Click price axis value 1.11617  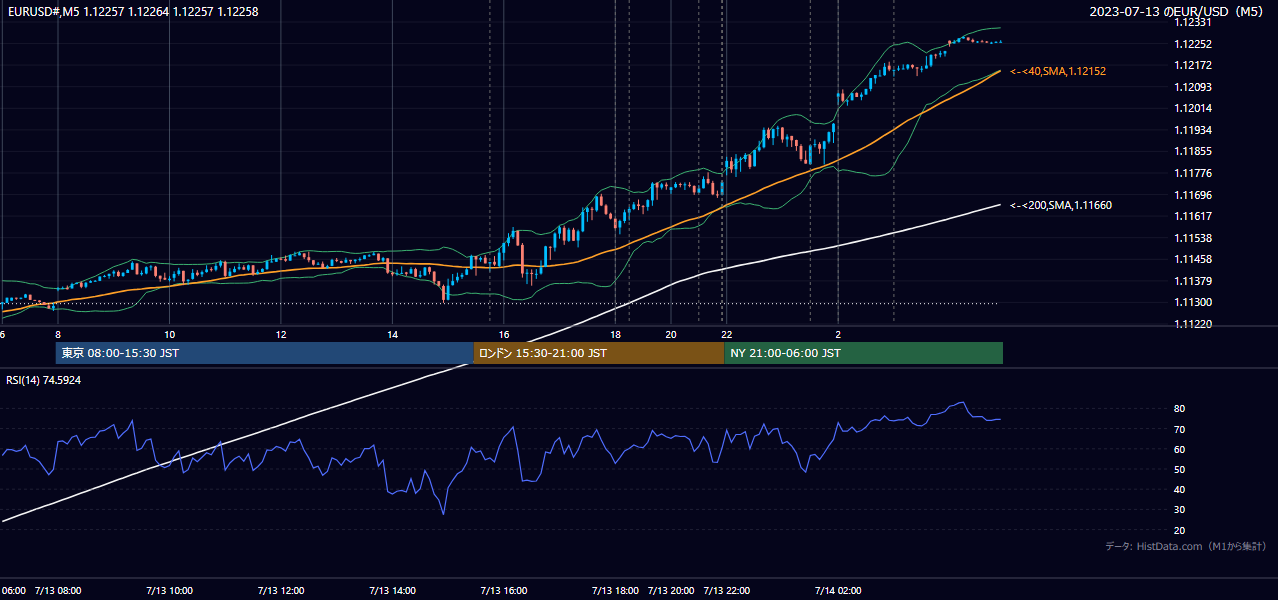point(1193,216)
